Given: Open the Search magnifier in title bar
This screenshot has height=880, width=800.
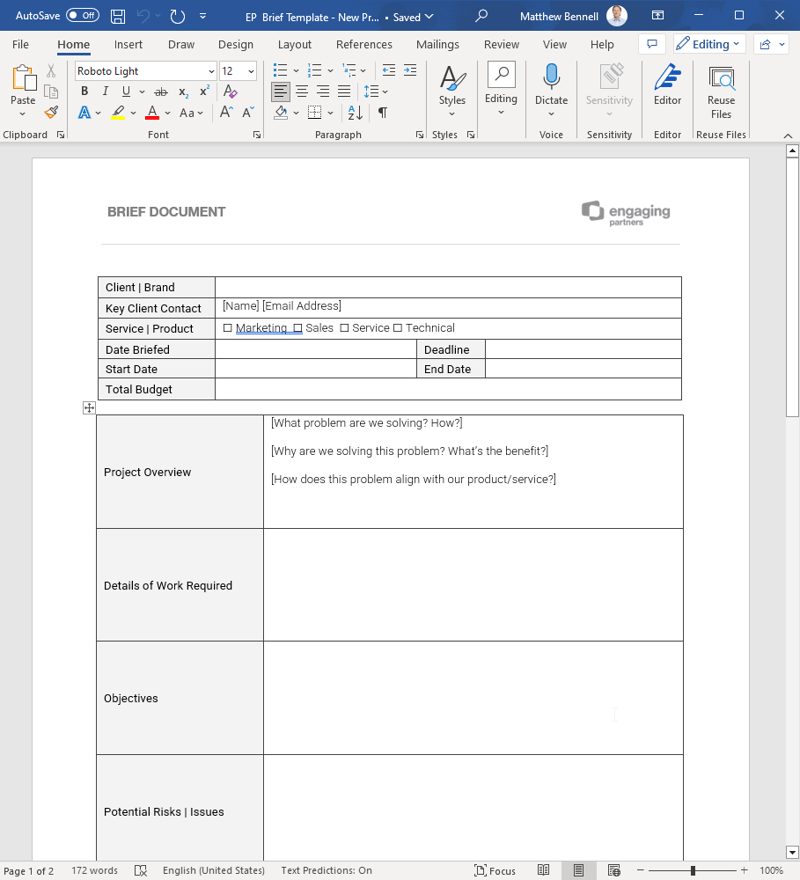Looking at the screenshot, I should 481,16.
